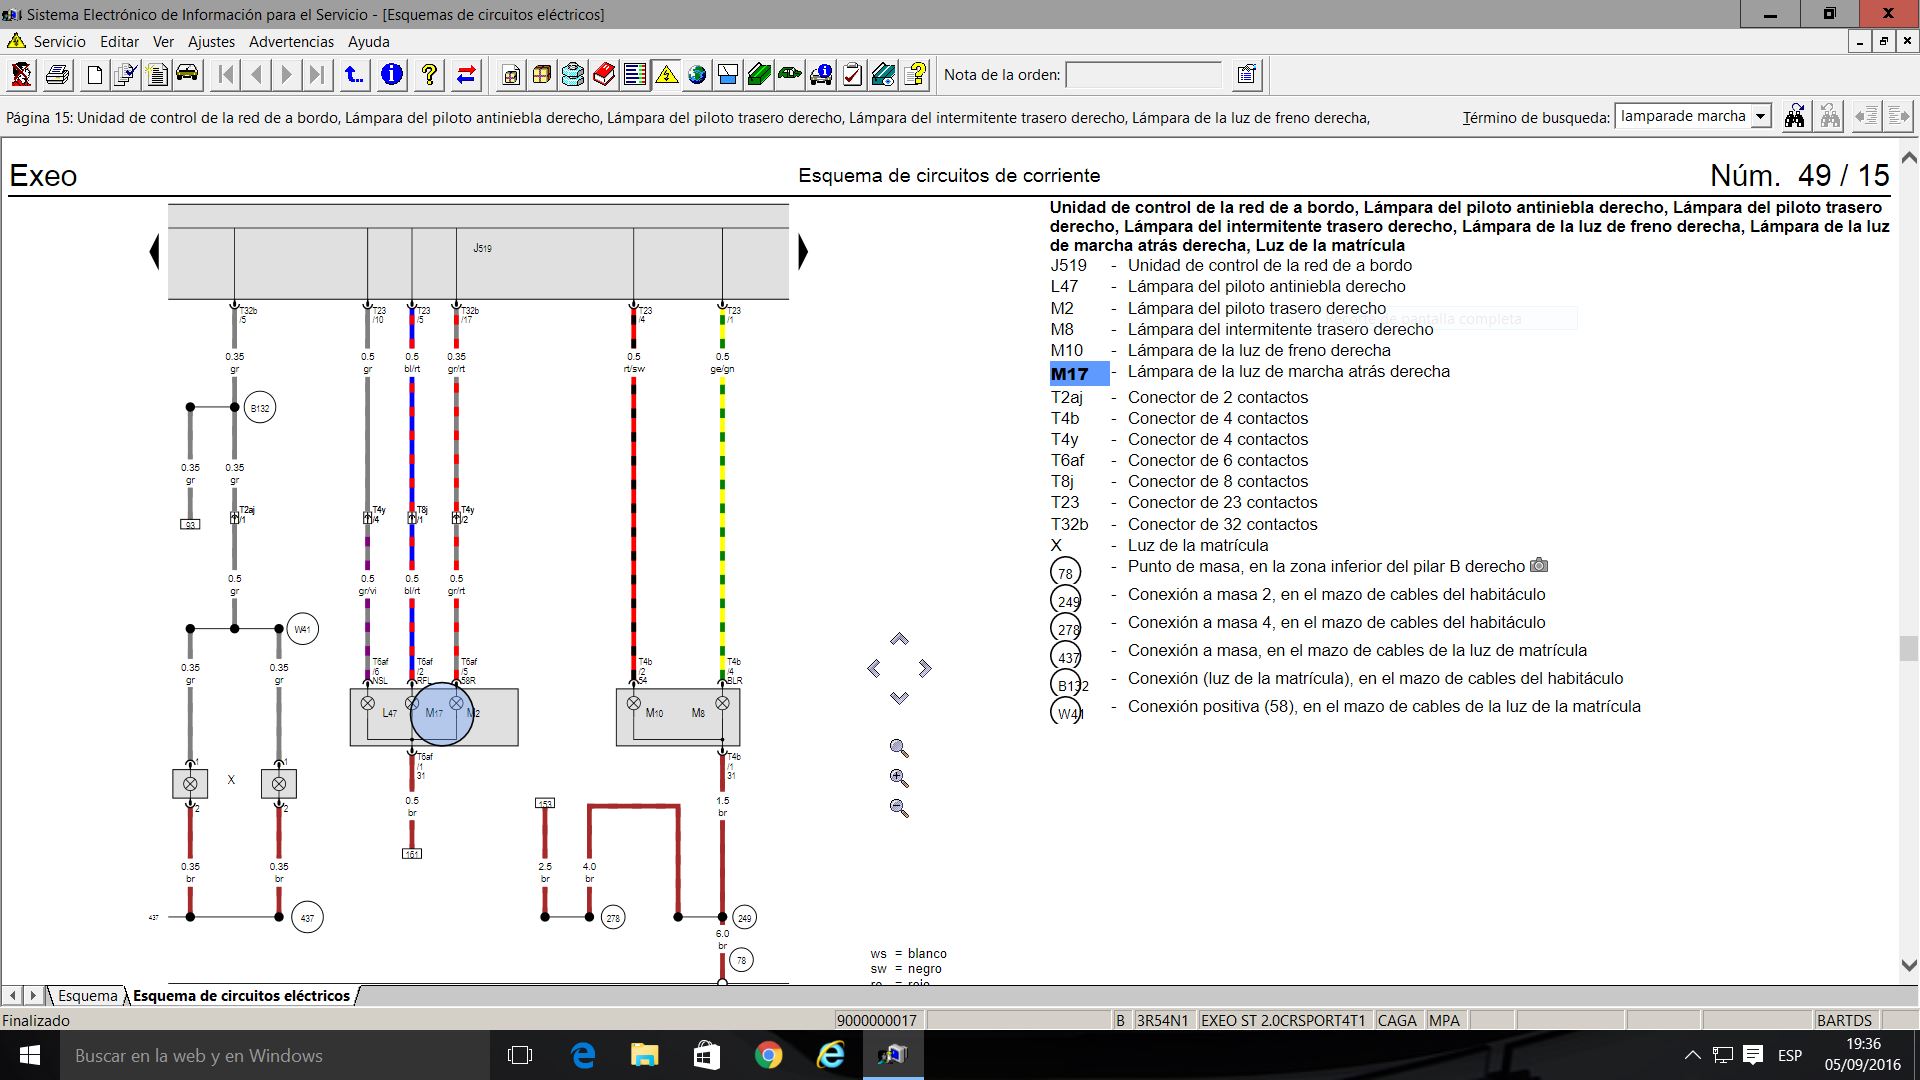Pan diagram right with the right chevron
1920x1080 pixels.
[x=925, y=668]
